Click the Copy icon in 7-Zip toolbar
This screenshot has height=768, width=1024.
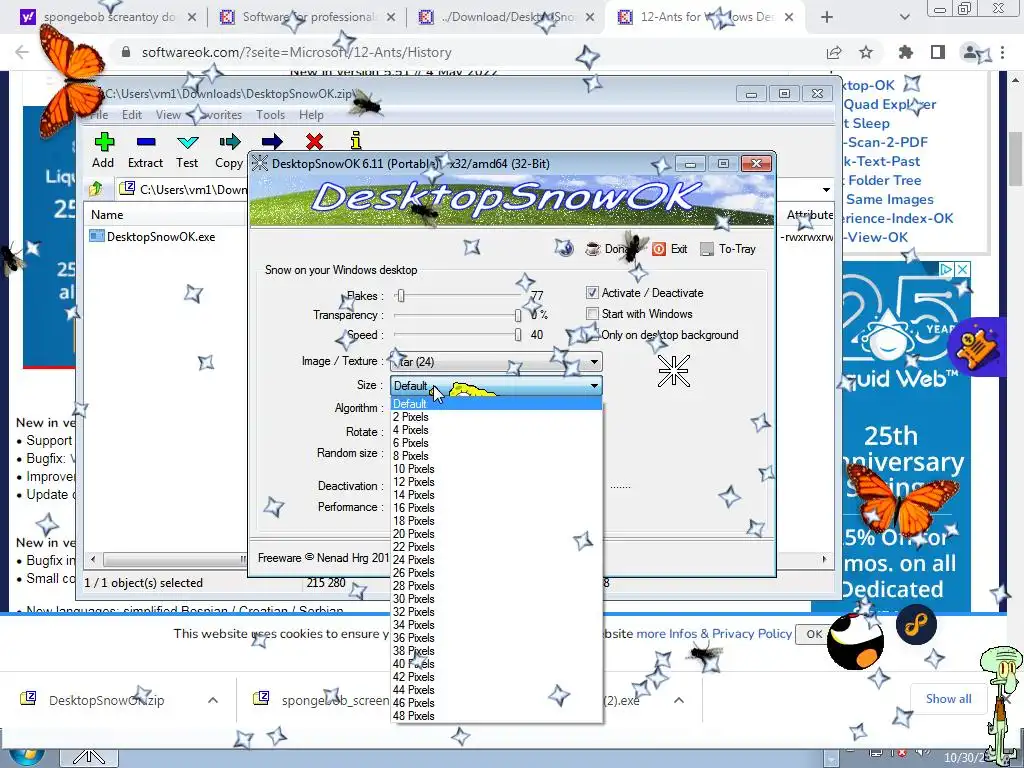pos(229,142)
